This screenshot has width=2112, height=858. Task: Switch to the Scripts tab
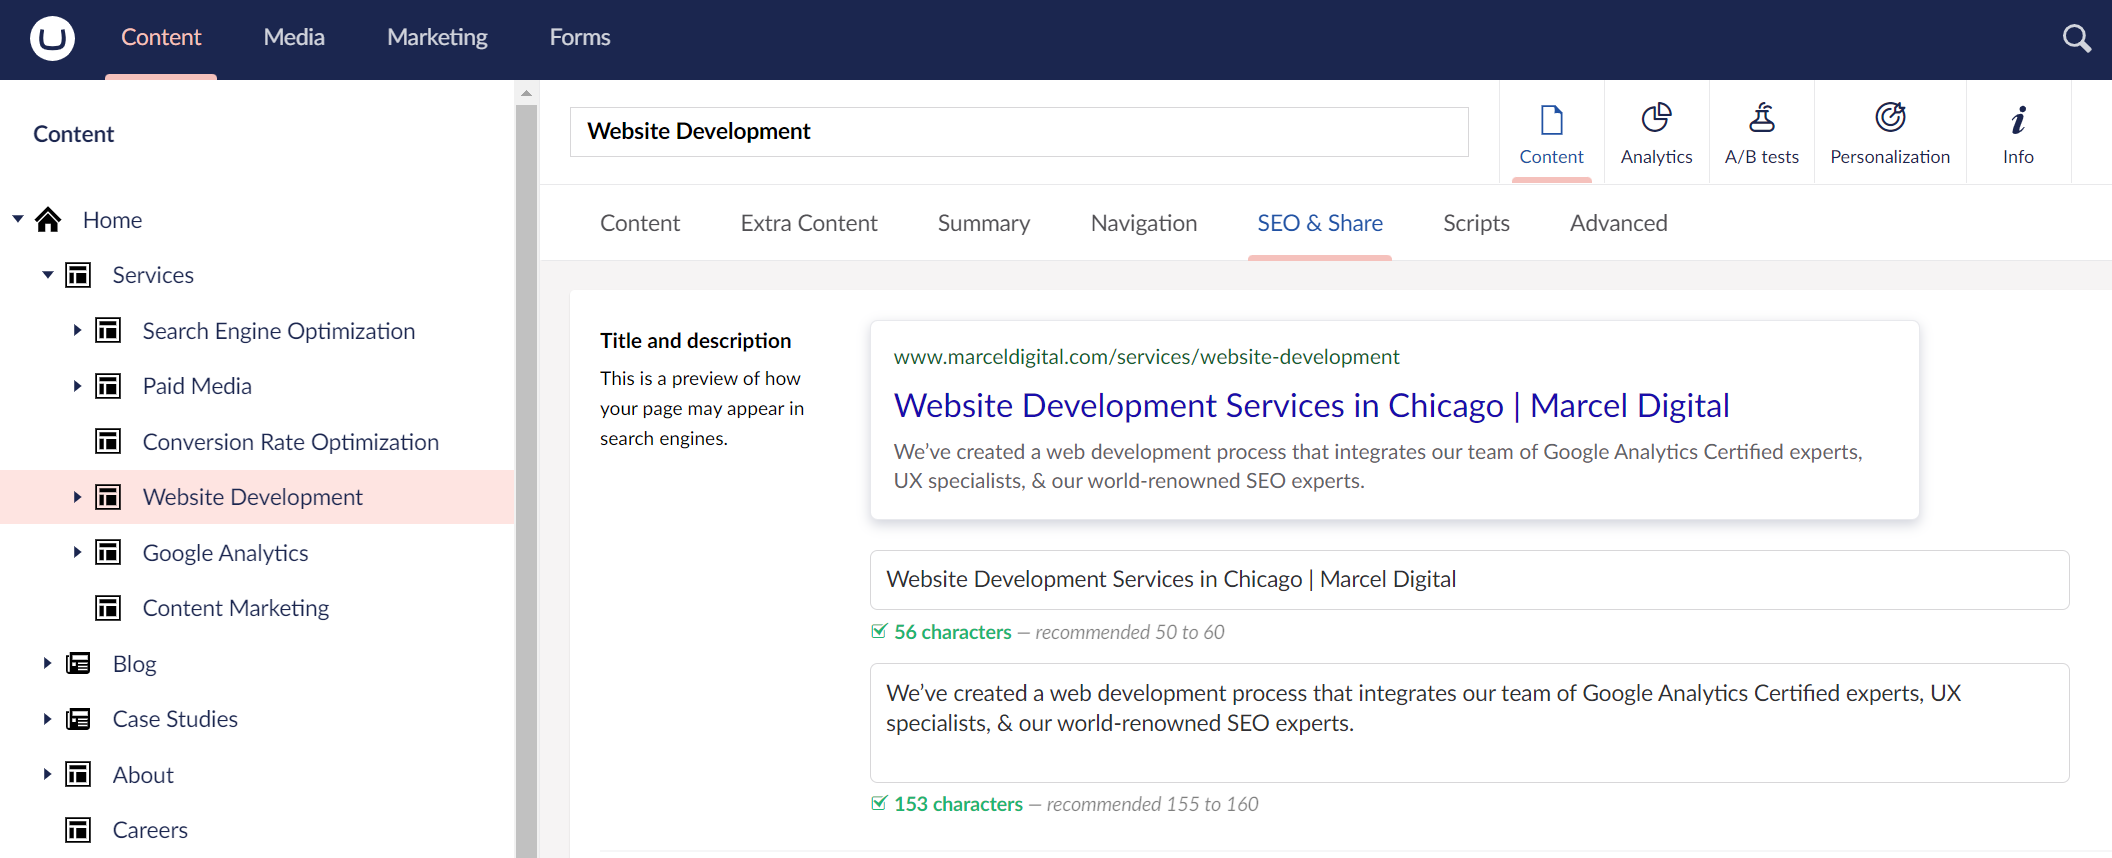tap(1475, 223)
